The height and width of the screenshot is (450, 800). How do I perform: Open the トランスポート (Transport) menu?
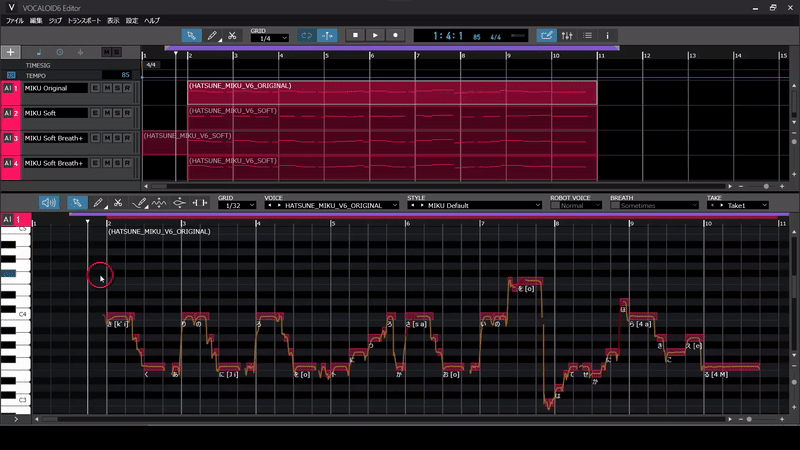pyautogui.click(x=84, y=20)
